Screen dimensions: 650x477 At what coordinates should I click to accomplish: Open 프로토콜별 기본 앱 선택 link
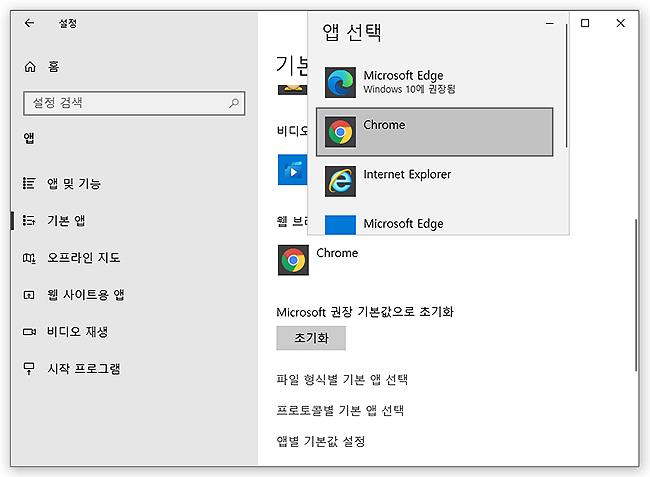click(340, 410)
